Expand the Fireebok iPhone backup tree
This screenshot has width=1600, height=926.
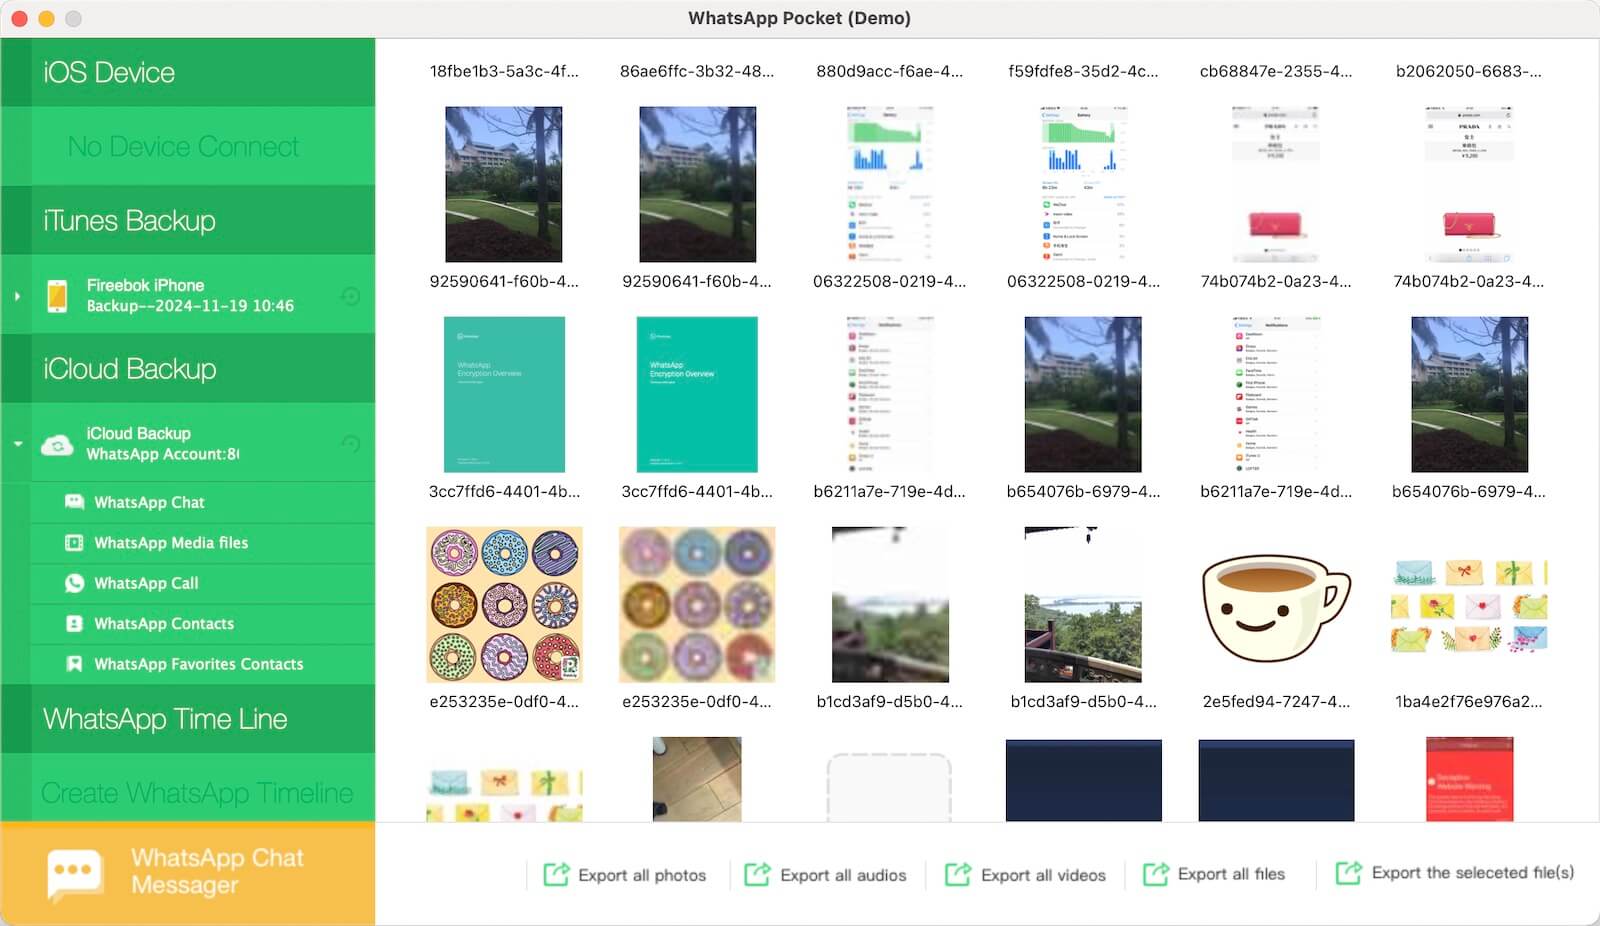[x=17, y=296]
